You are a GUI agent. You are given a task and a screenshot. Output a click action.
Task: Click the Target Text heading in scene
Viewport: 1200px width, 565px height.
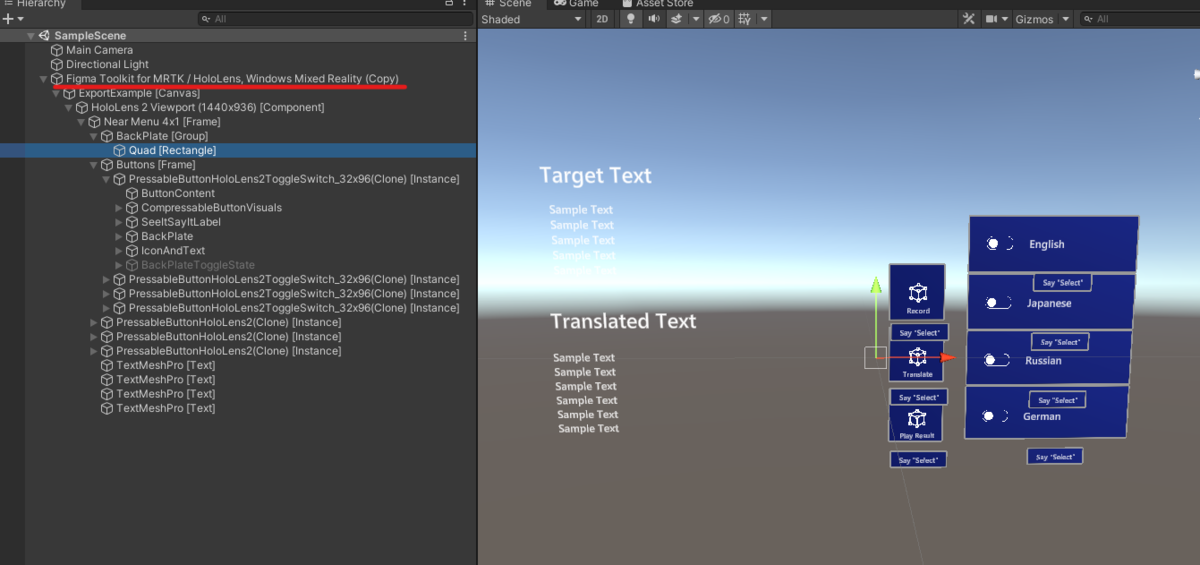pos(595,176)
